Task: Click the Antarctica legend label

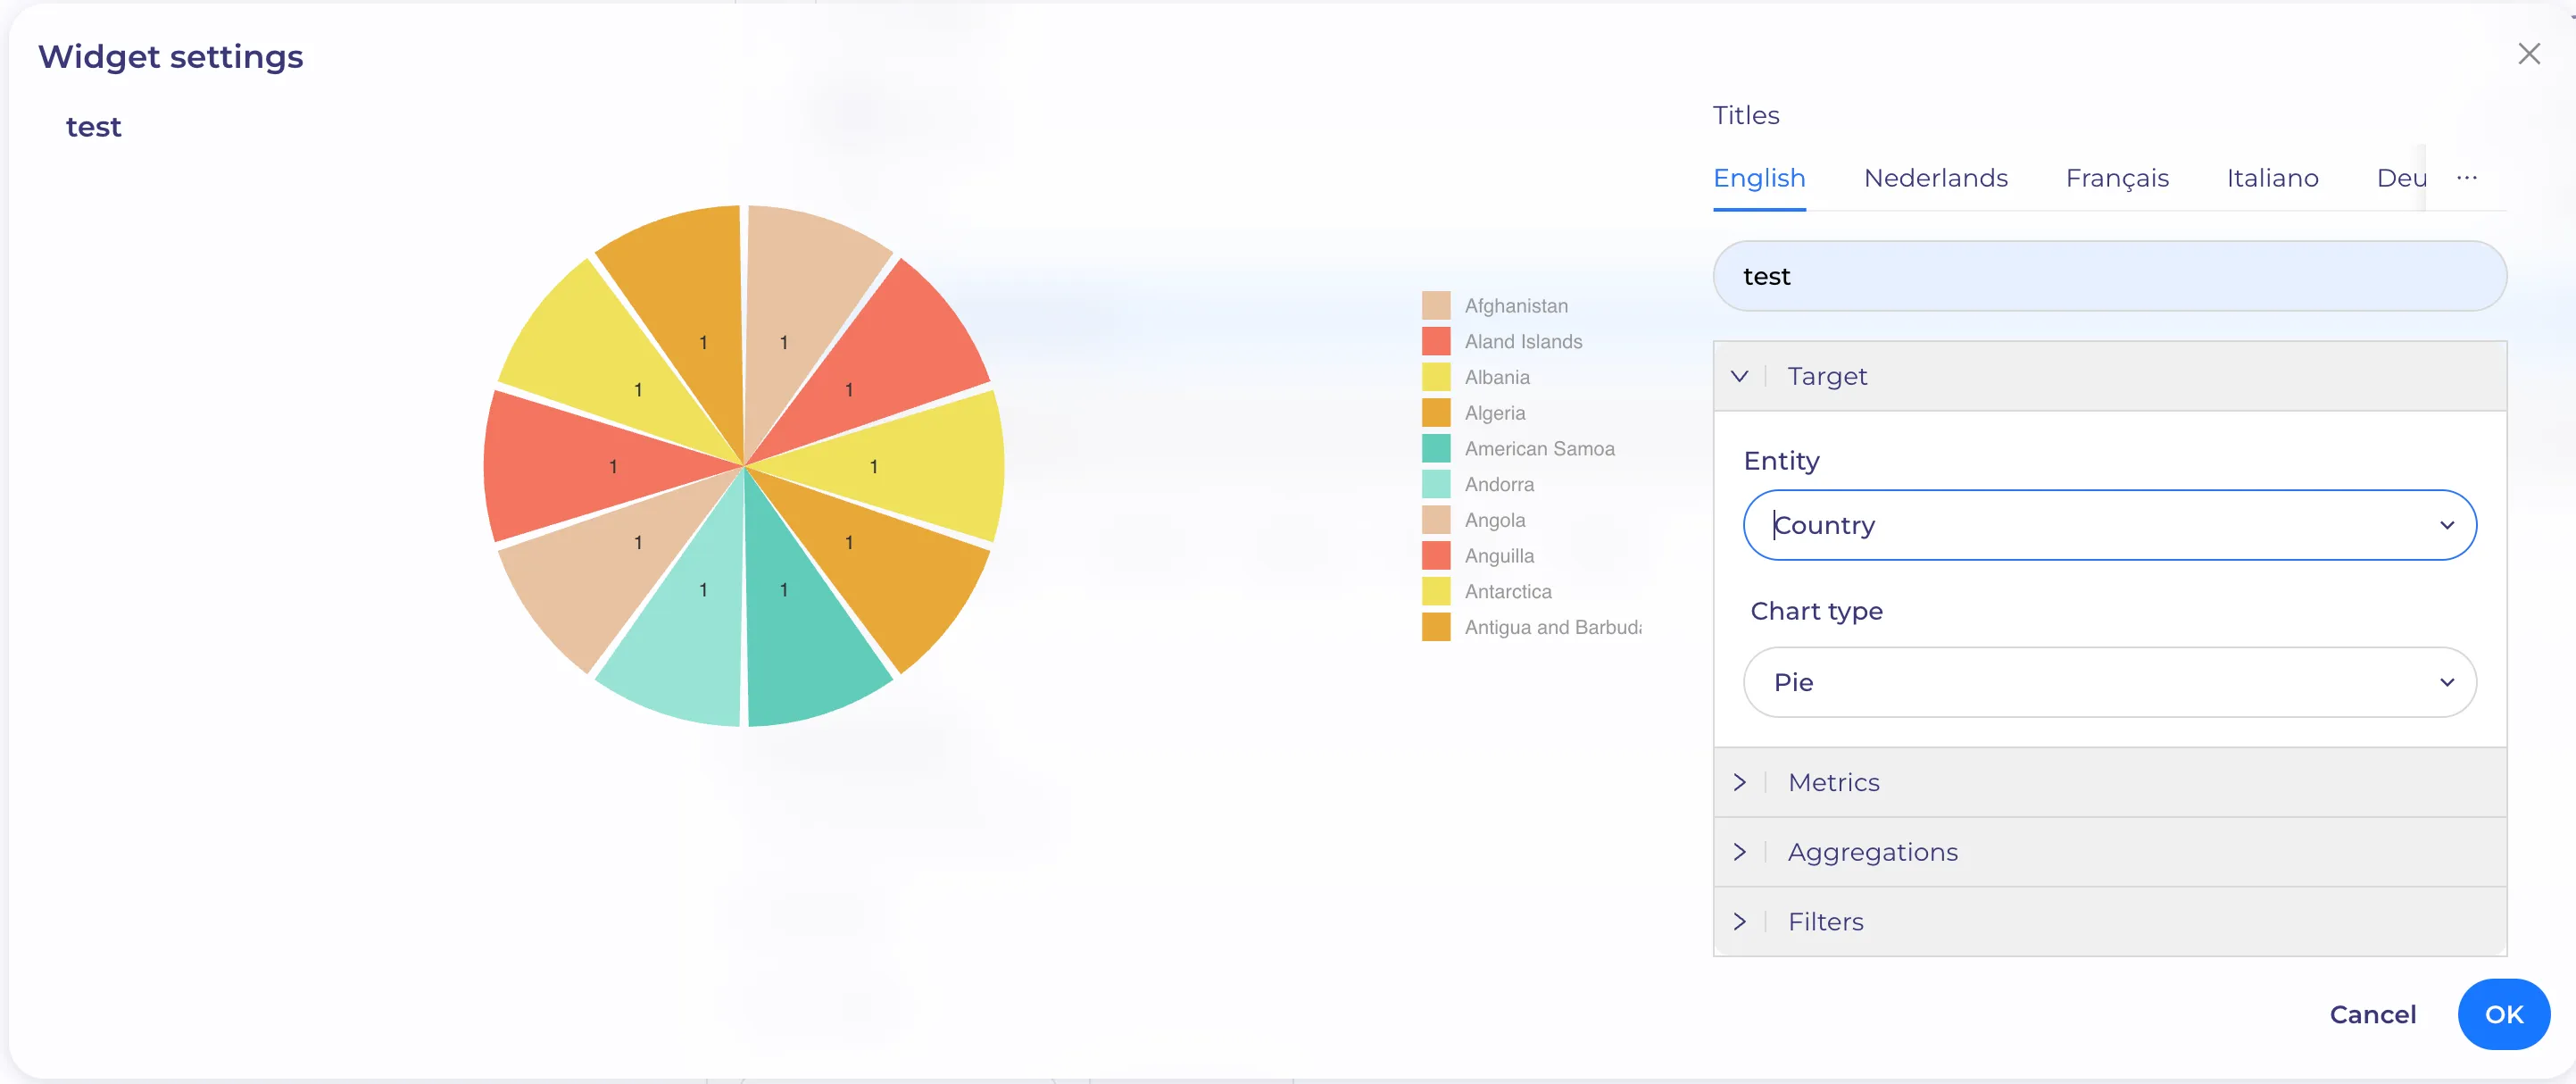Action: tap(1508, 592)
